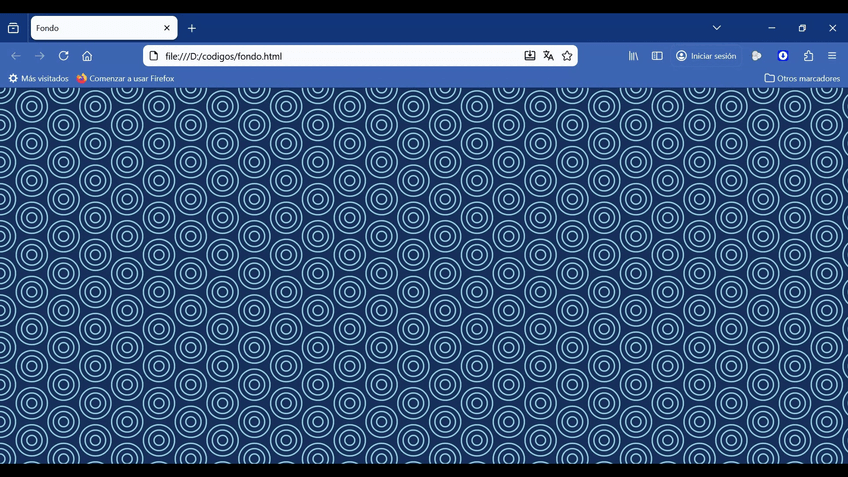This screenshot has height=477, width=848.
Task: Expand the list all tabs chevron
Action: click(x=717, y=28)
